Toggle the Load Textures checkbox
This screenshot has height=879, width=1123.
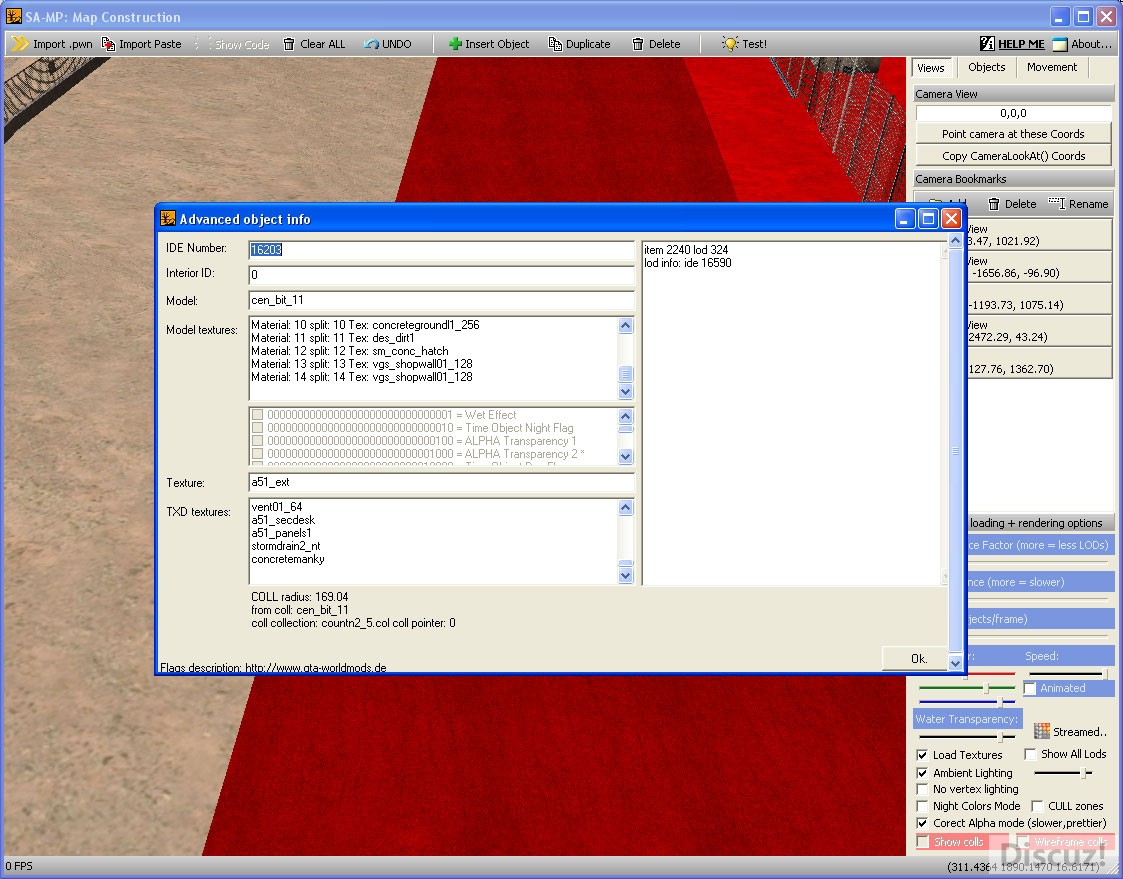pyautogui.click(x=922, y=755)
